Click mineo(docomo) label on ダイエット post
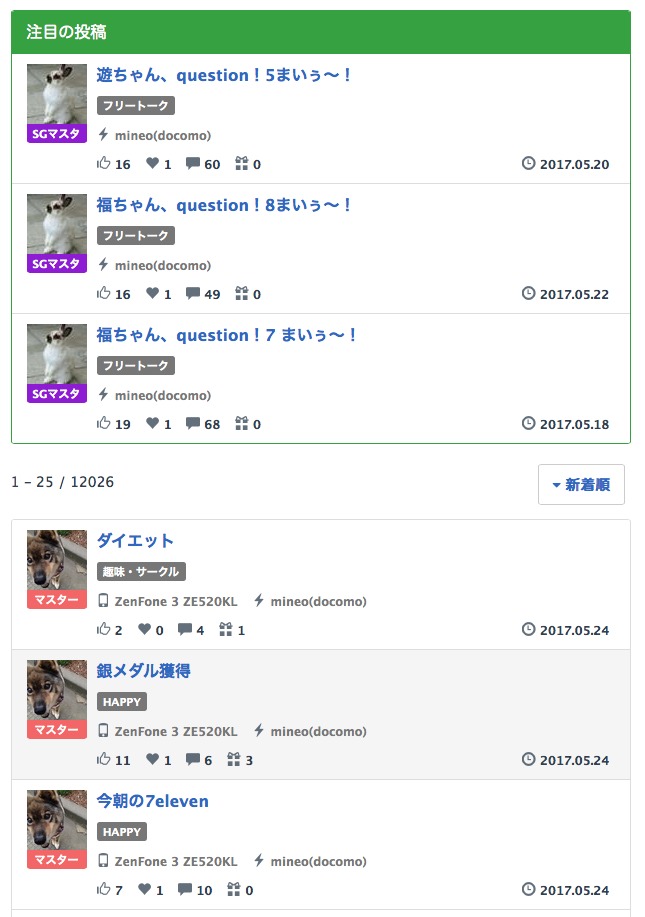The width and height of the screenshot is (645, 917). [318, 601]
